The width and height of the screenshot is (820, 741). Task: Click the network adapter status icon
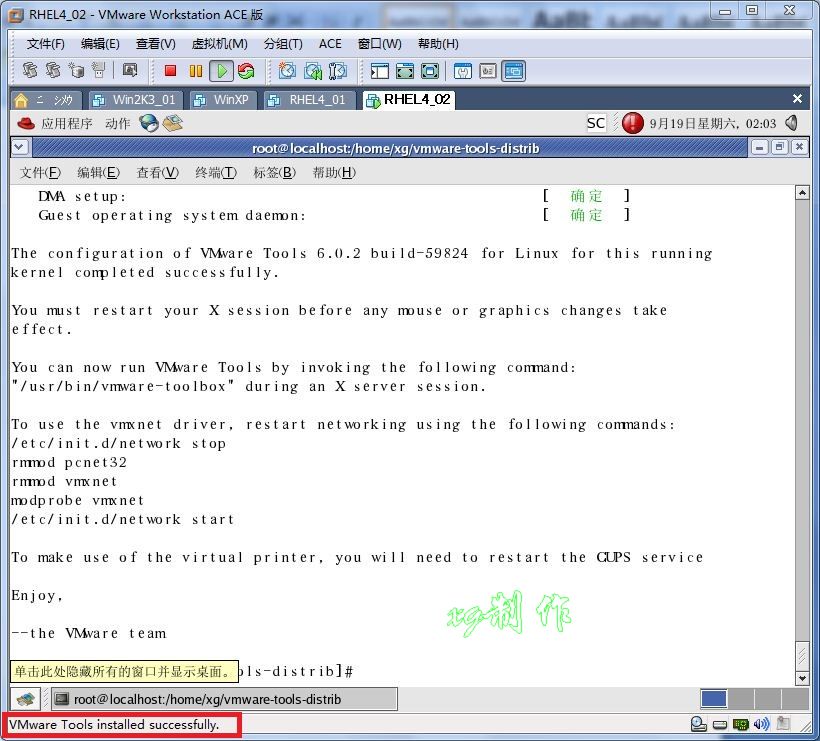coord(740,724)
